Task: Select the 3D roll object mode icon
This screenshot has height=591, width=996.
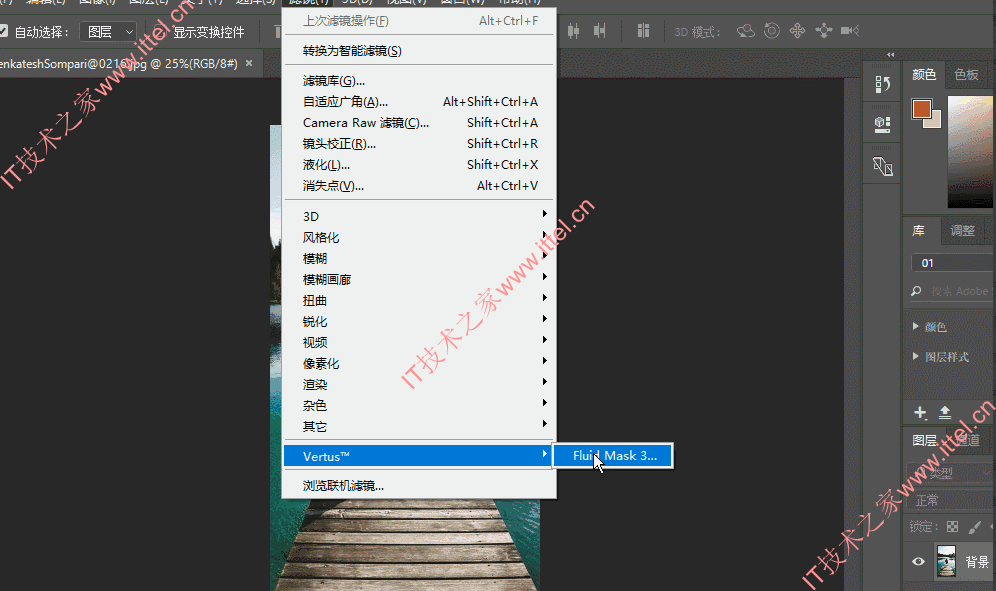Action: [772, 31]
